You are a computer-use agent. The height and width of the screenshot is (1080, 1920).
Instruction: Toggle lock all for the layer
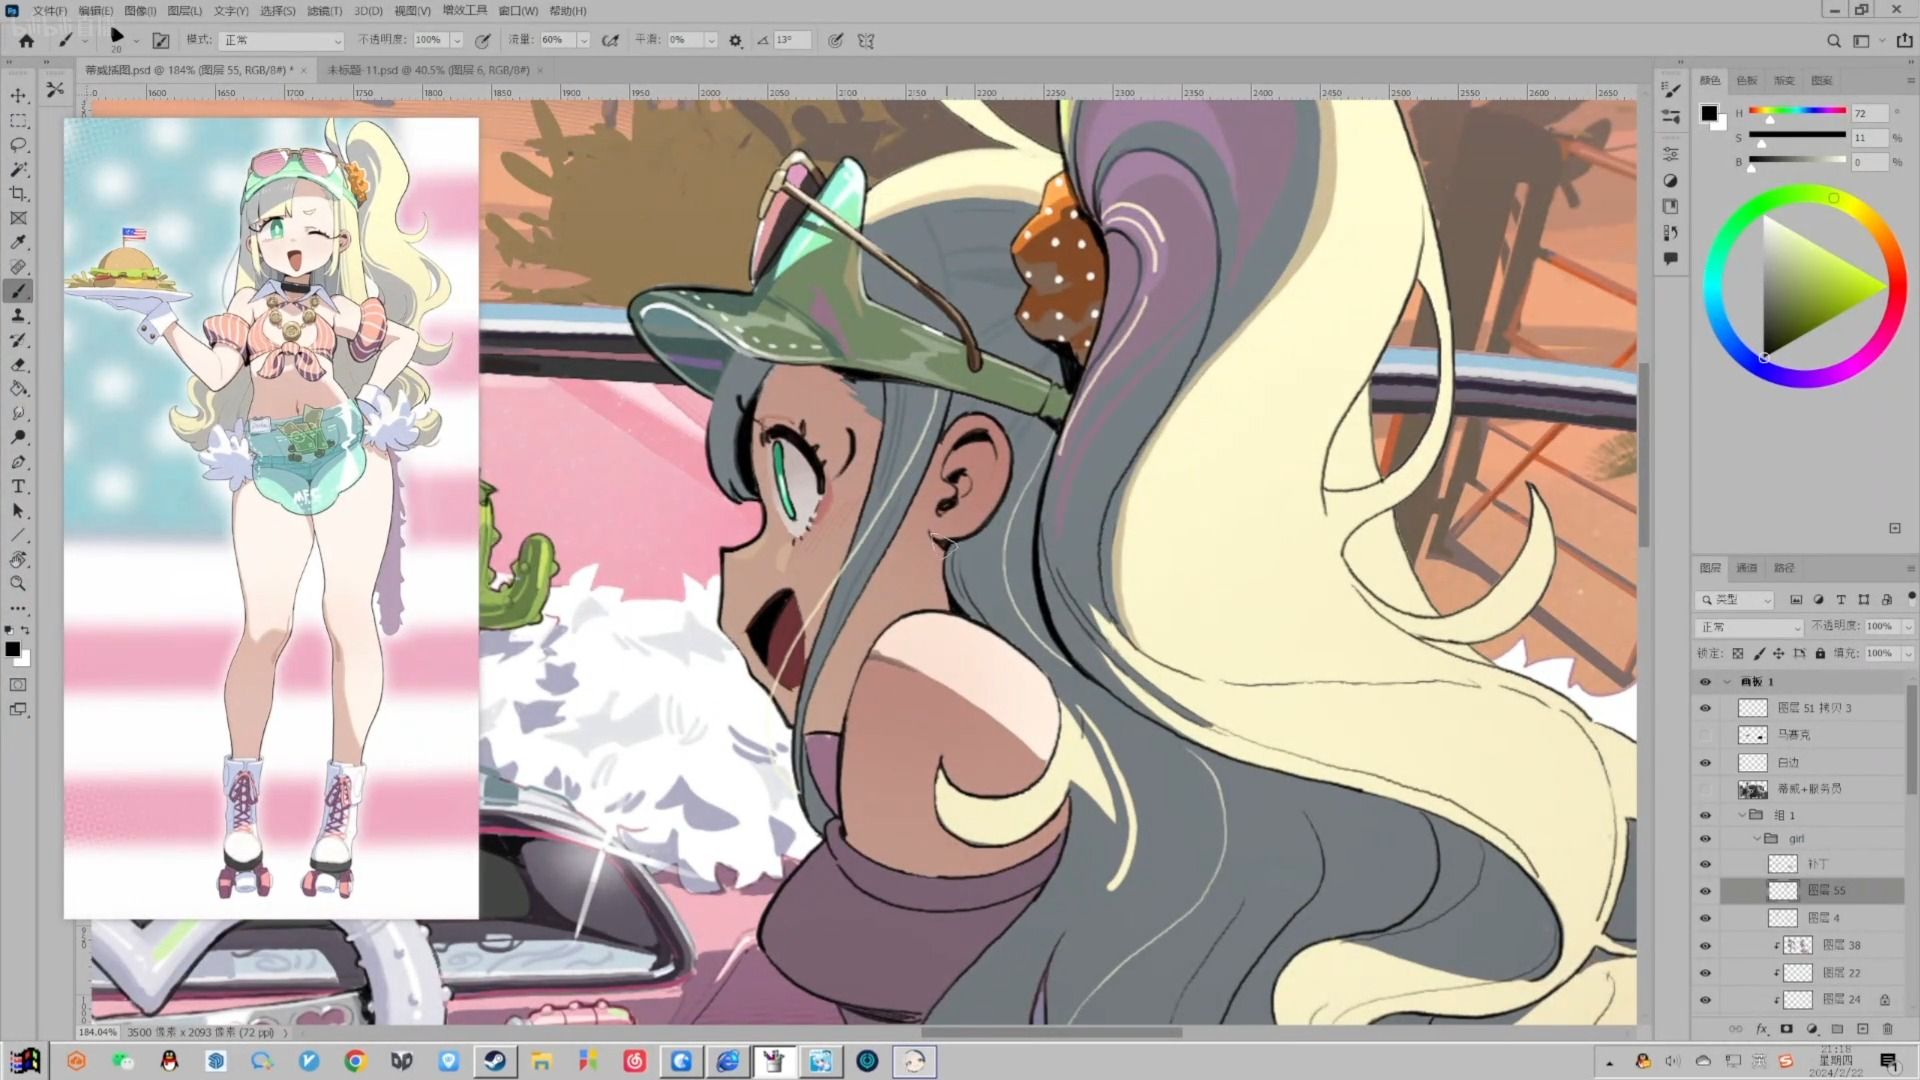tap(1820, 654)
